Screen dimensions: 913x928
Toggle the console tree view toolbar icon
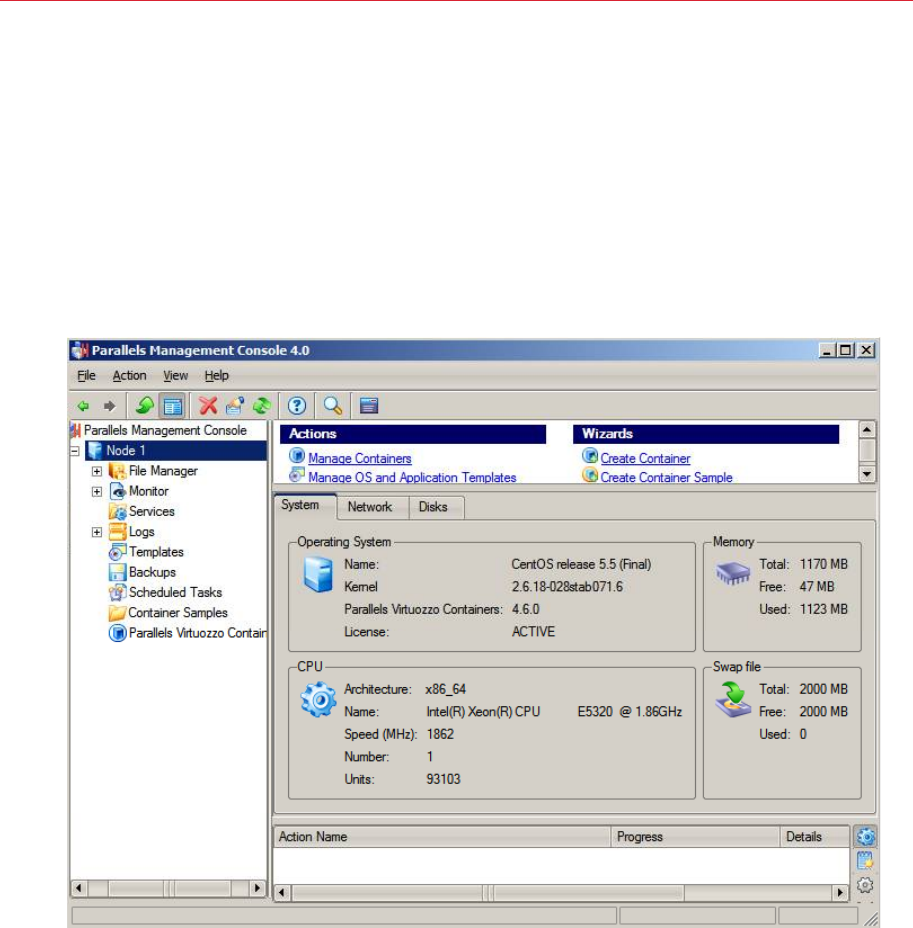click(x=173, y=406)
